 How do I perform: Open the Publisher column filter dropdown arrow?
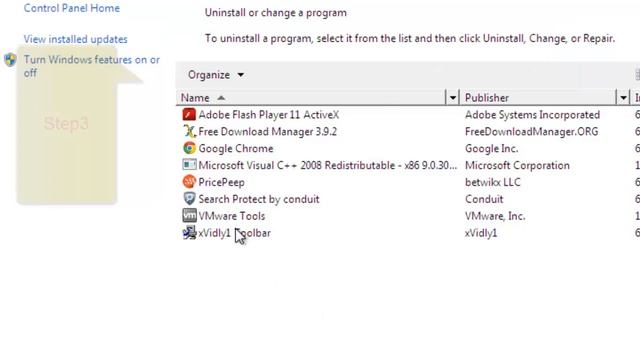(x=623, y=98)
